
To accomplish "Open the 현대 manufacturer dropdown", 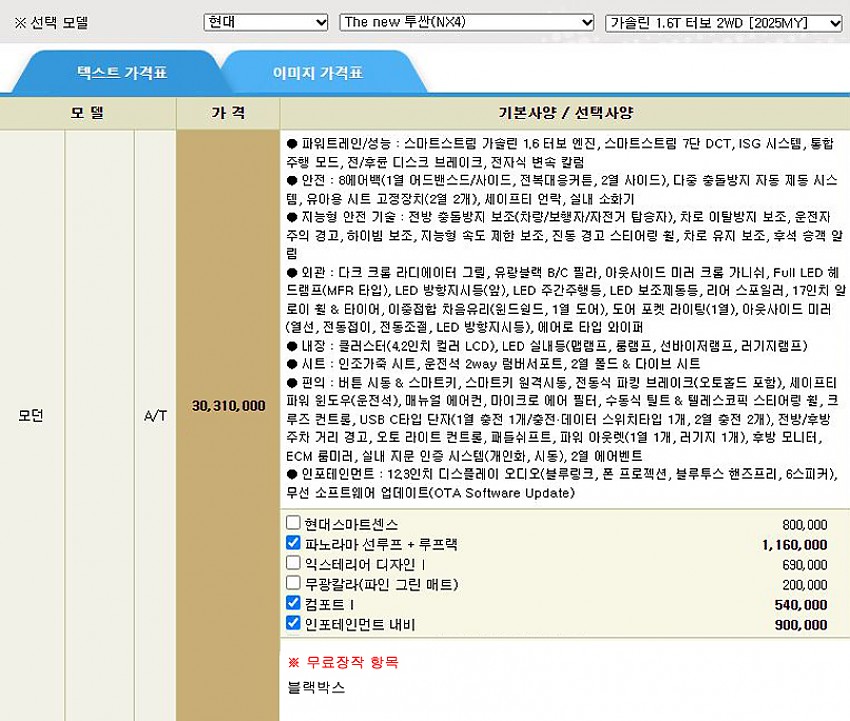I will 265,22.
